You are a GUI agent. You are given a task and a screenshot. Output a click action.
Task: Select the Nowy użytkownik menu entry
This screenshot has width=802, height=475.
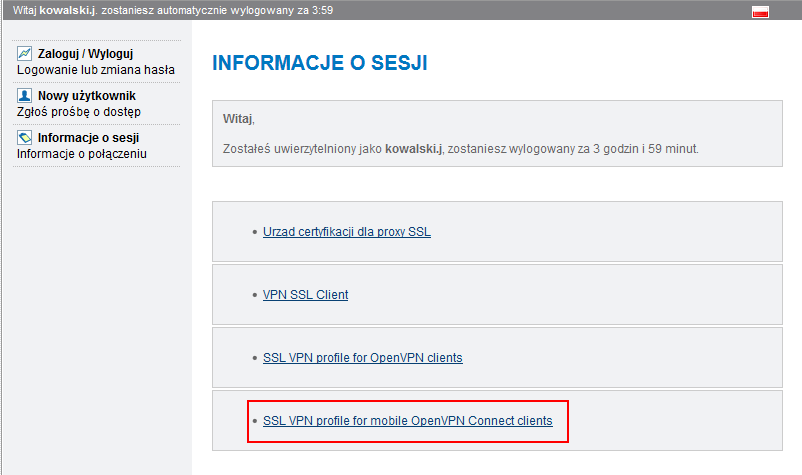[x=86, y=96]
